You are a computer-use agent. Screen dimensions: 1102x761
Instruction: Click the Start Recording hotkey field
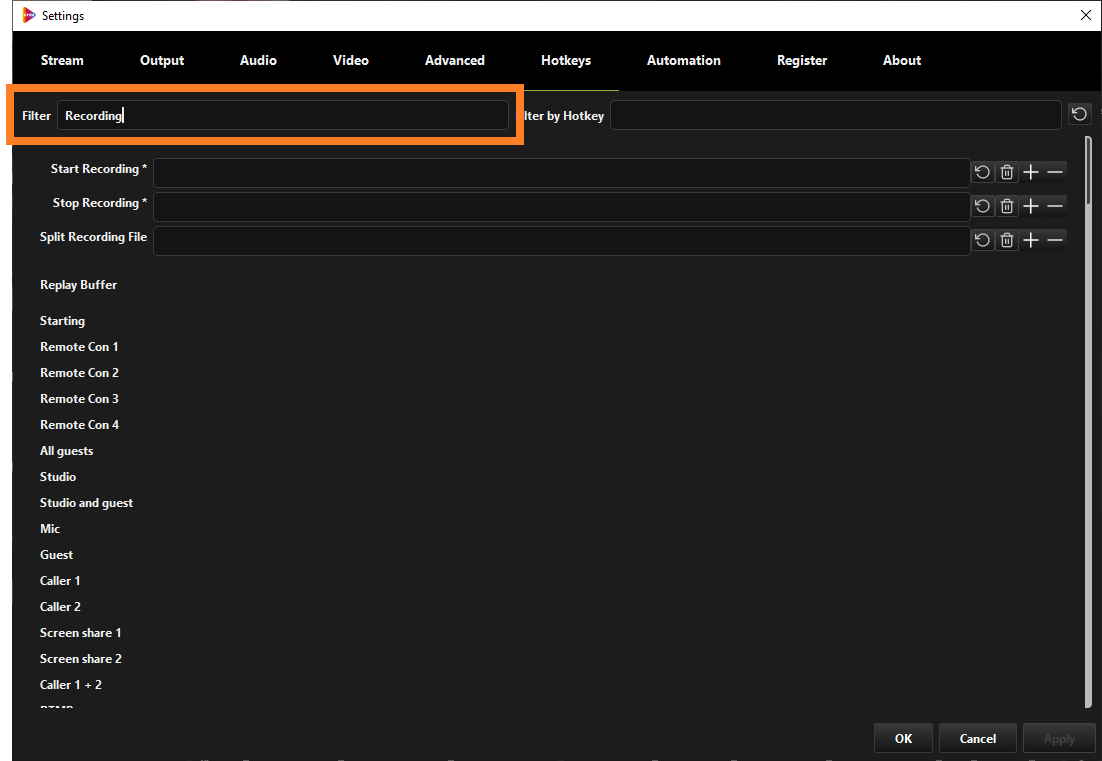coord(562,173)
